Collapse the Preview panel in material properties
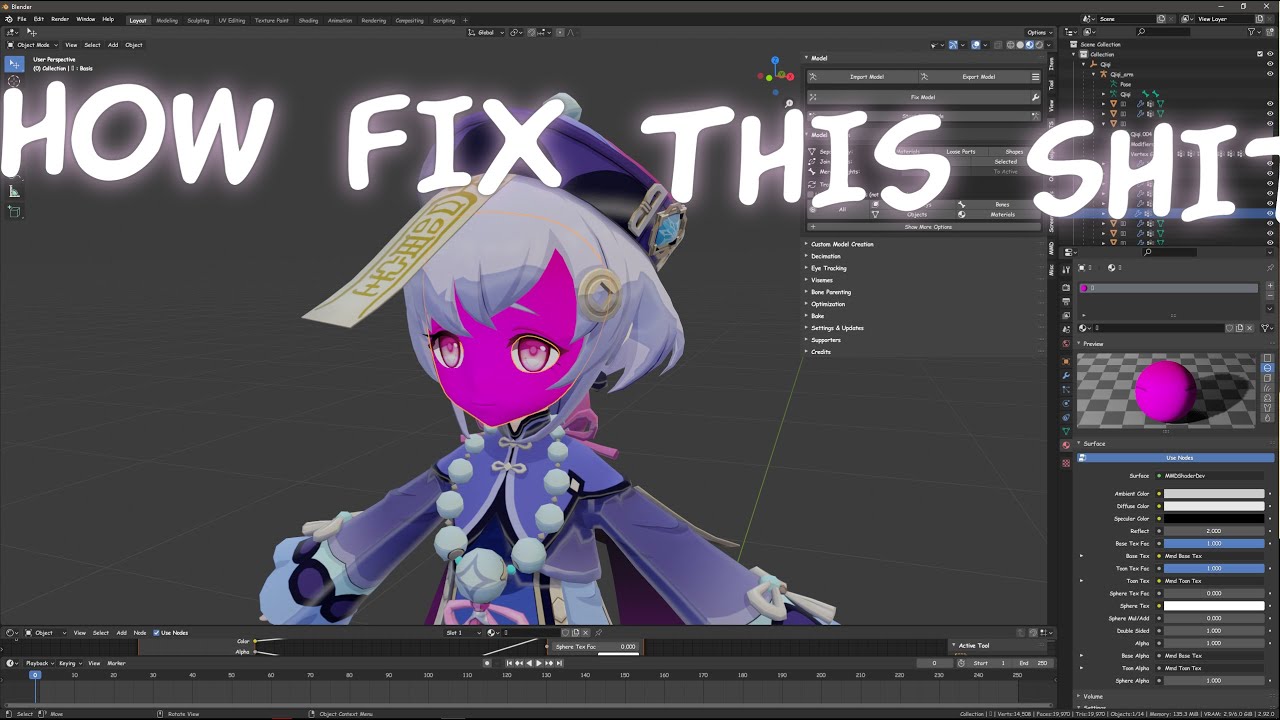 pos(1092,344)
